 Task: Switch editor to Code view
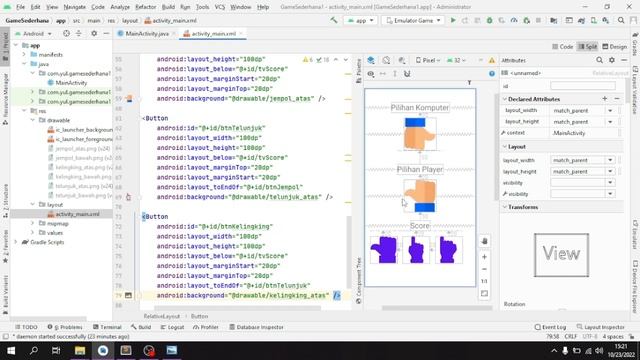click(563, 47)
